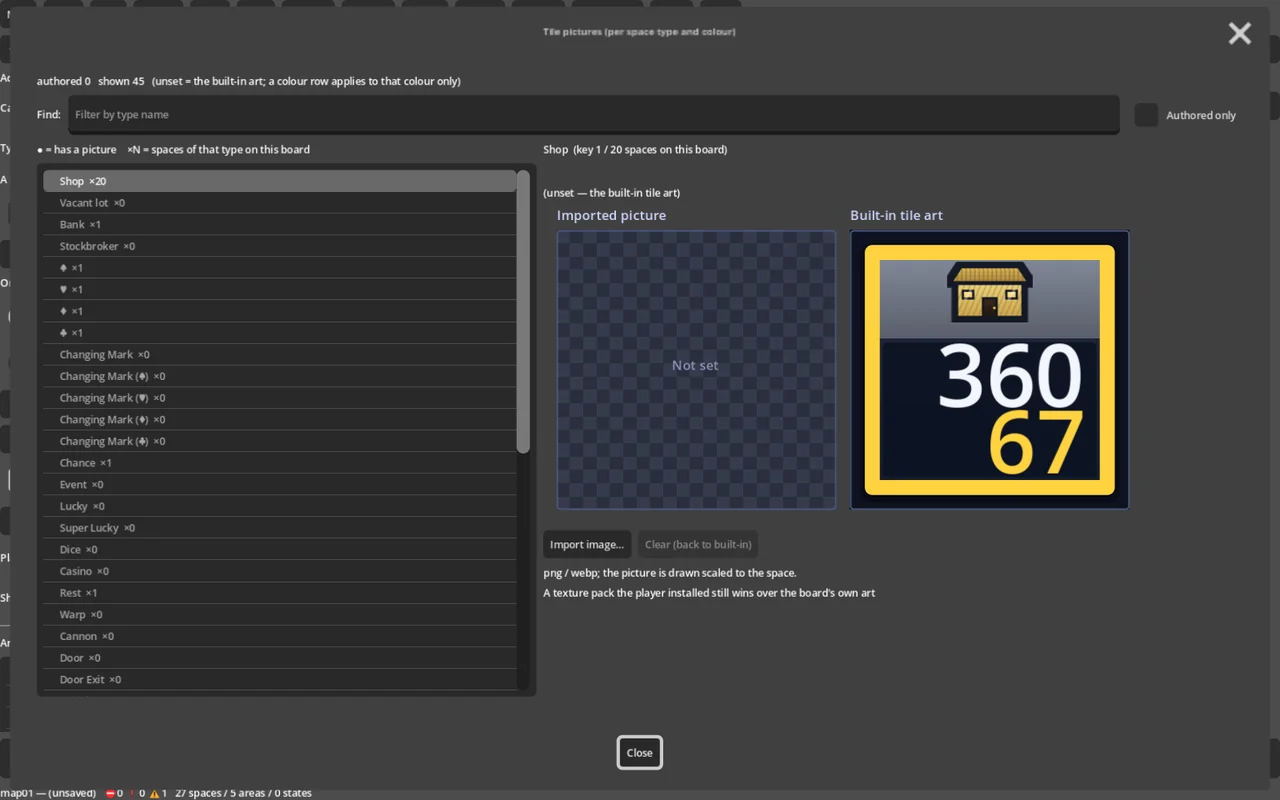Choose the Bank ×1 entry
Image resolution: width=1280 pixels, height=800 pixels.
pyautogui.click(x=280, y=225)
